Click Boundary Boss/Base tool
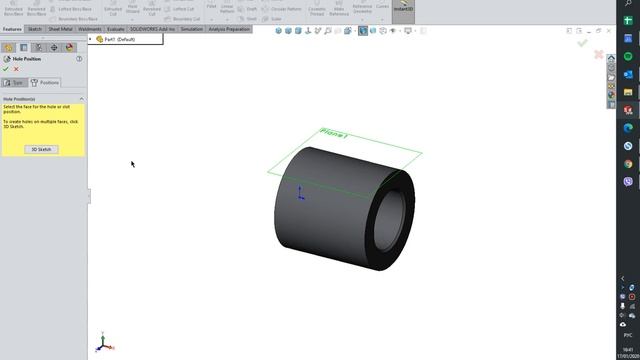This screenshot has width=640, height=360. pyautogui.click(x=74, y=19)
